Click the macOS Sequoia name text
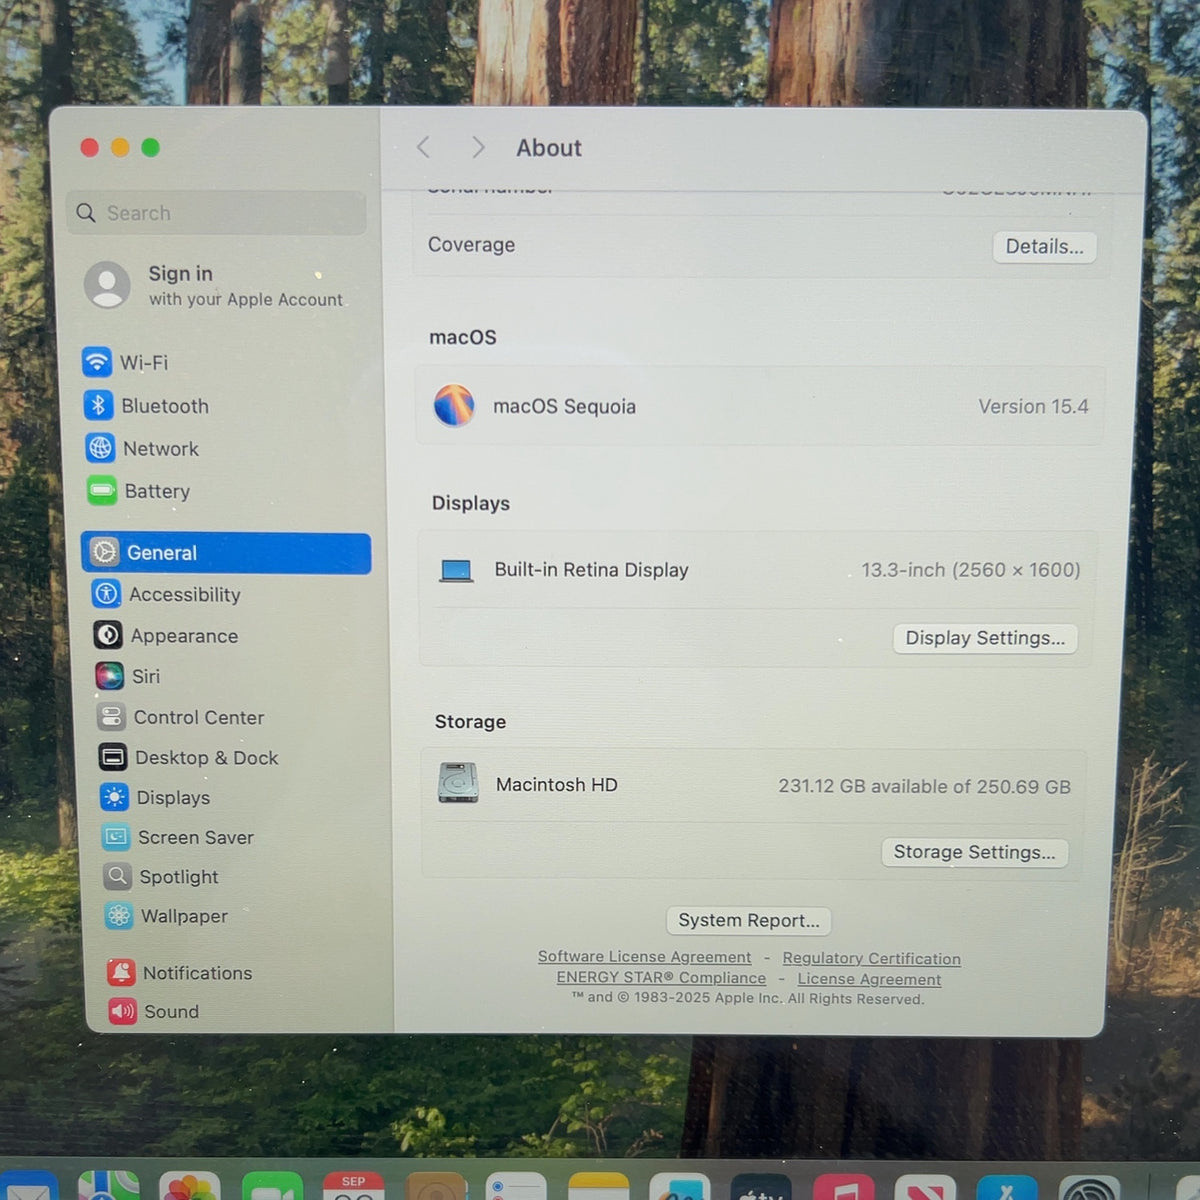Screen dimensions: 1200x1200 point(564,406)
